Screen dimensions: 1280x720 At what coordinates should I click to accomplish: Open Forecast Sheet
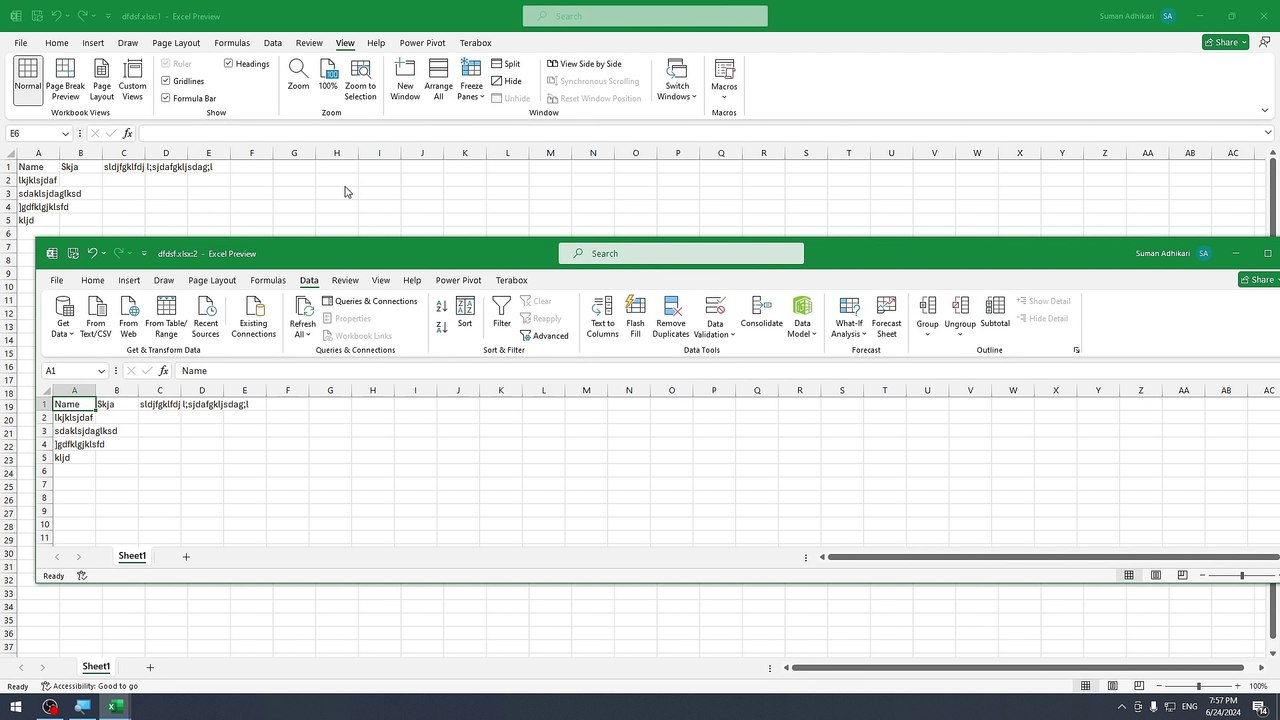[886, 317]
